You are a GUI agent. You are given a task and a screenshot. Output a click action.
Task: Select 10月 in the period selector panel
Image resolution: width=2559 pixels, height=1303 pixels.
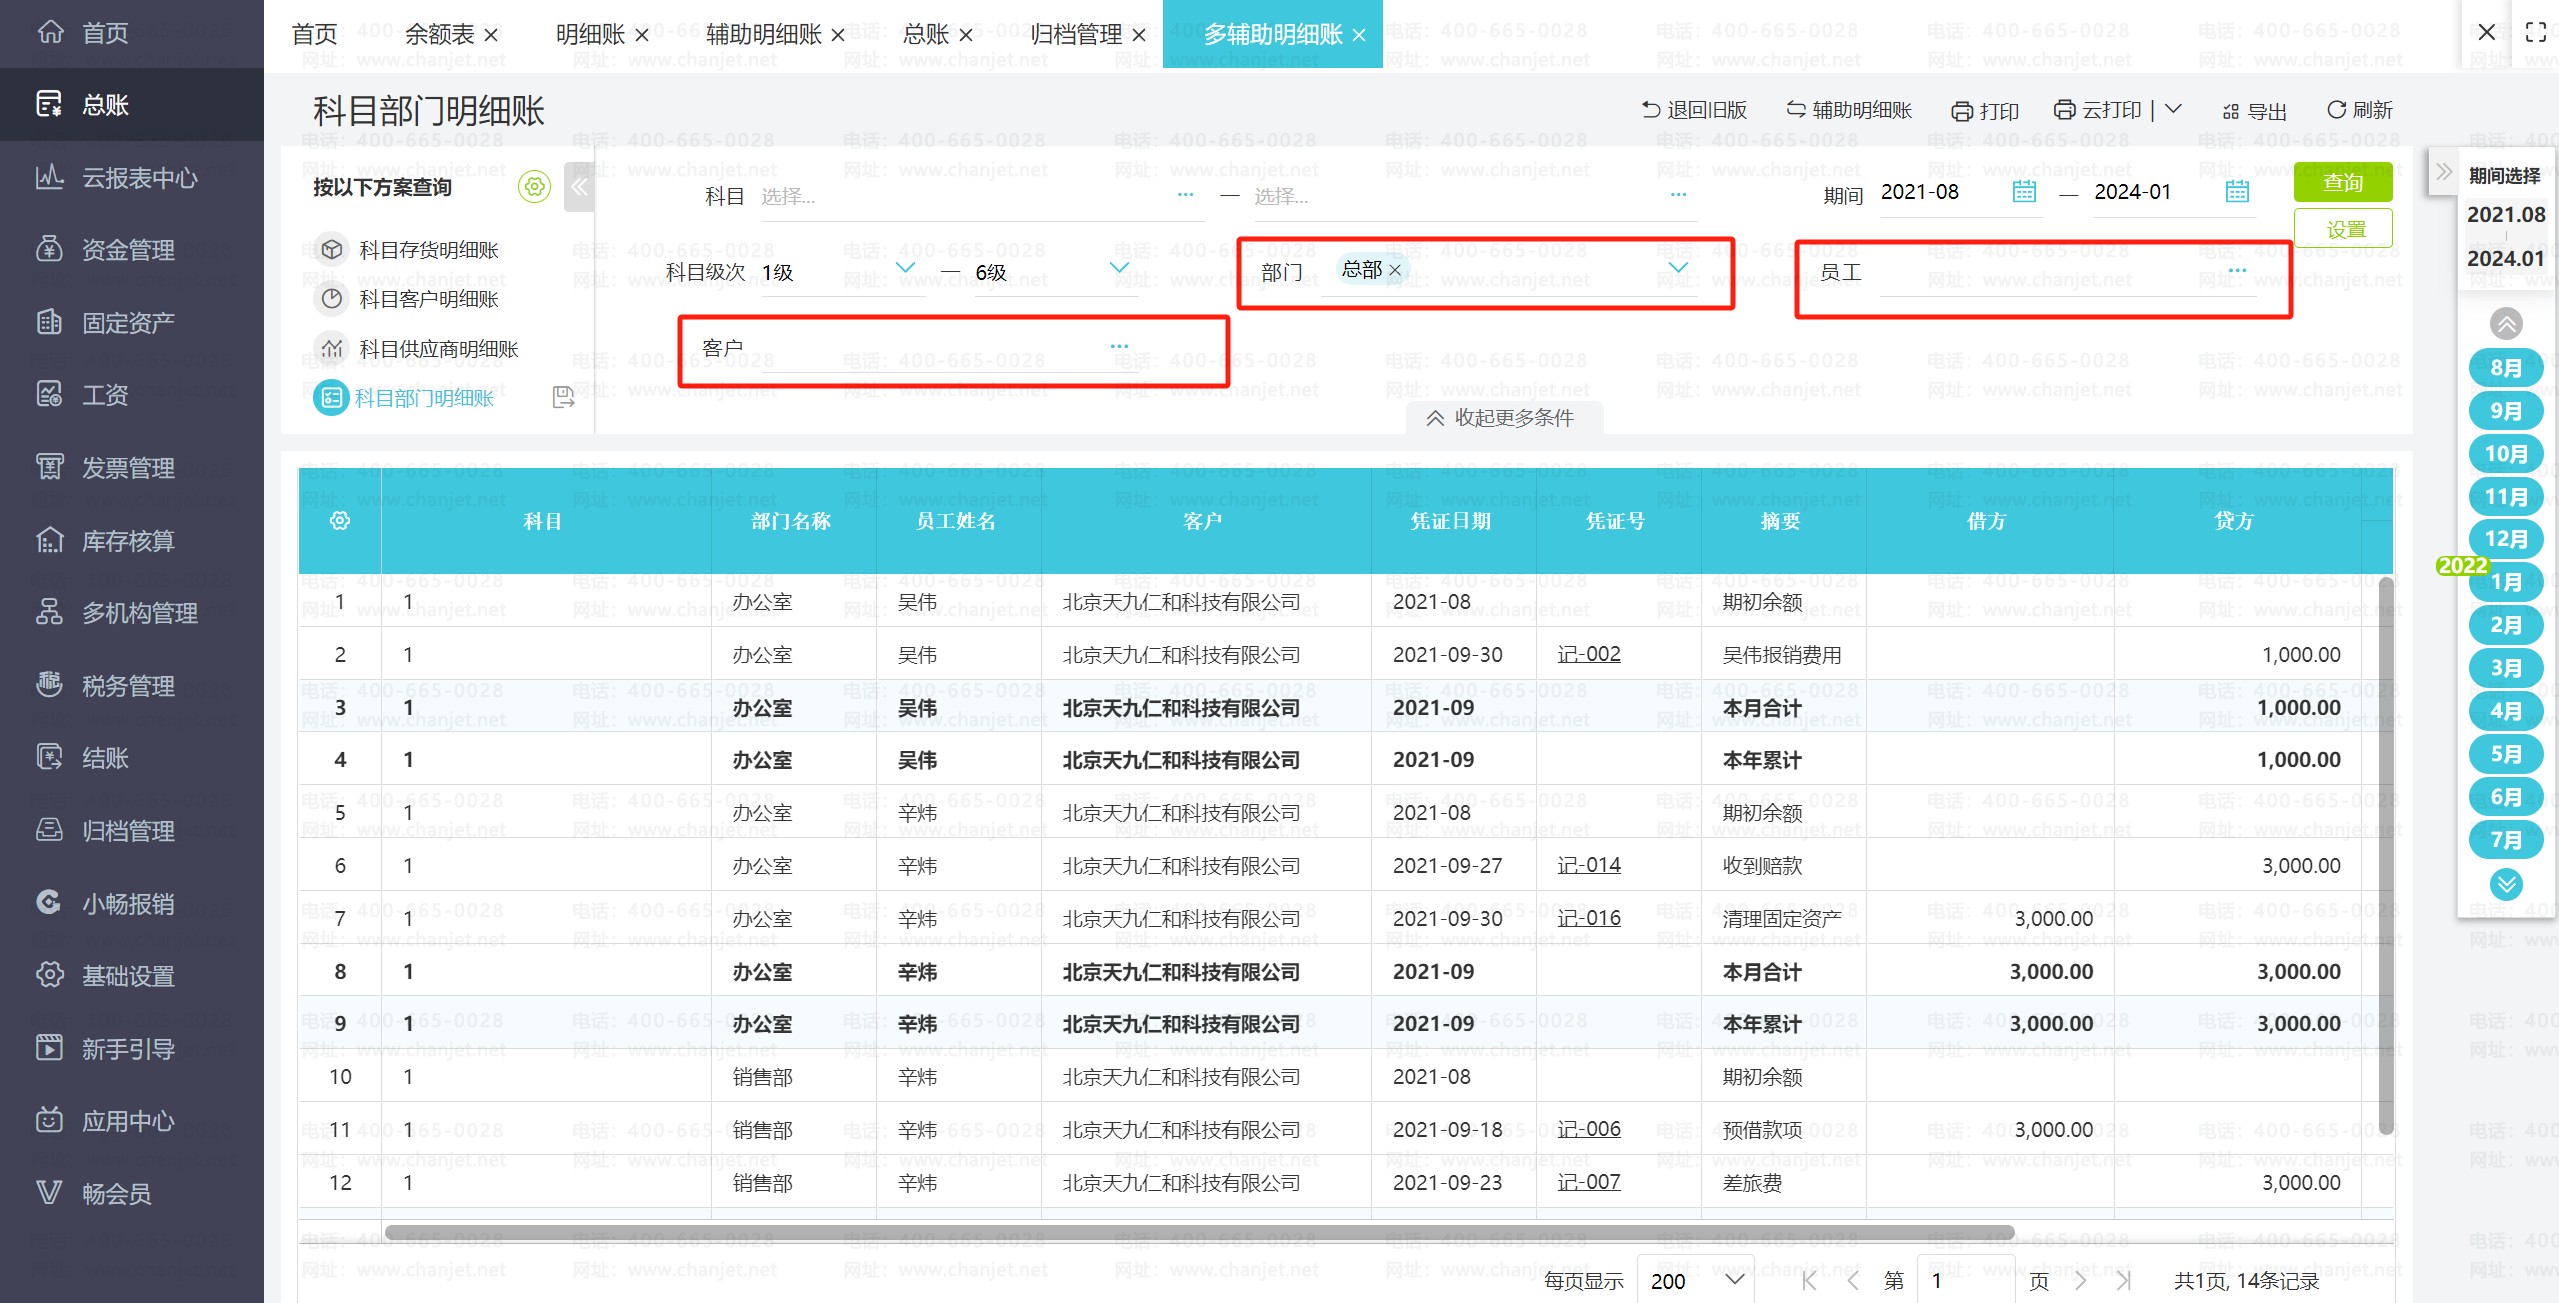2505,453
